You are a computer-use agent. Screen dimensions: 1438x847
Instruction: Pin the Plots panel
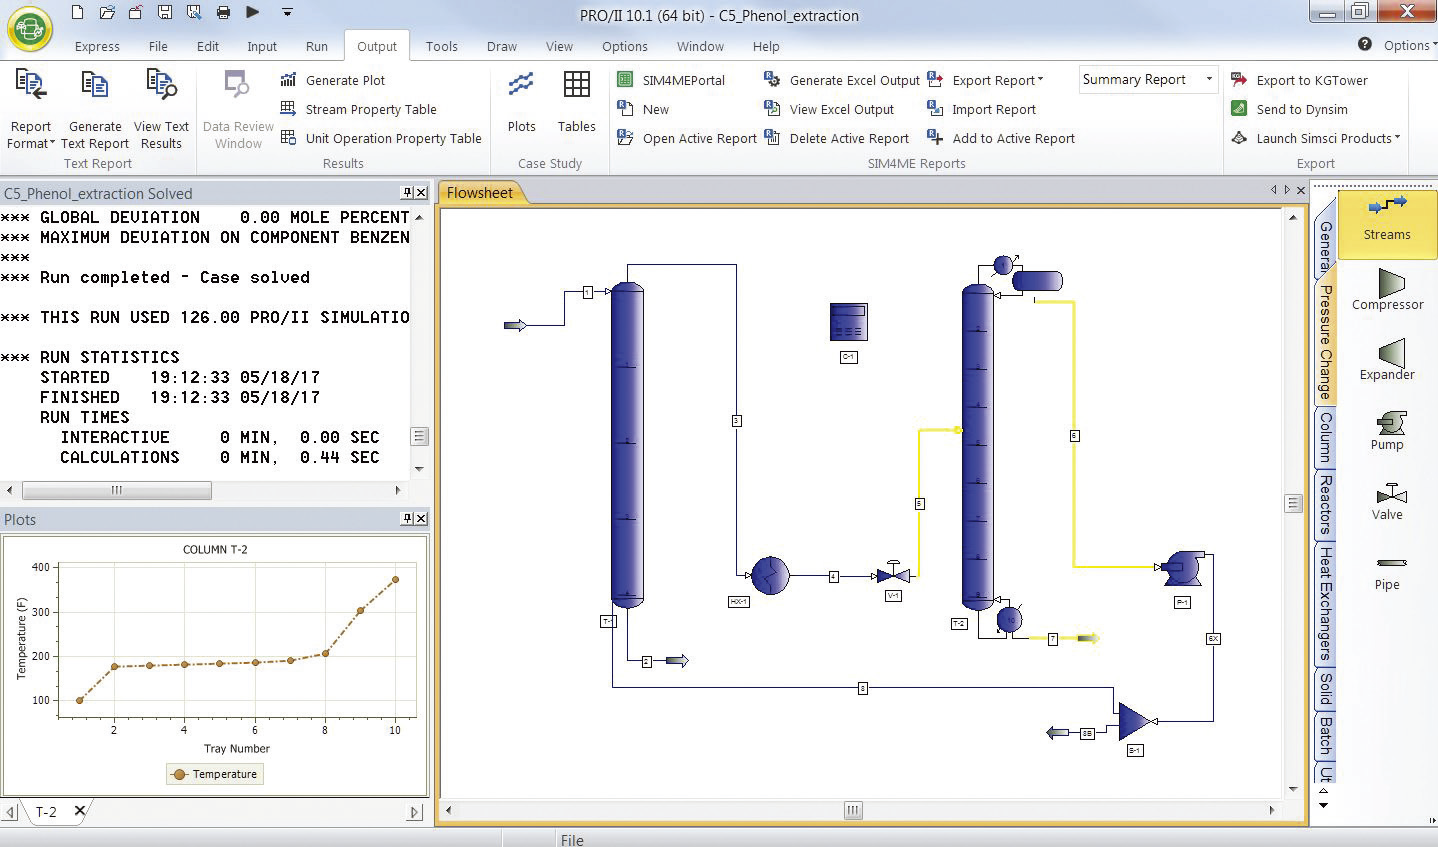[407, 518]
